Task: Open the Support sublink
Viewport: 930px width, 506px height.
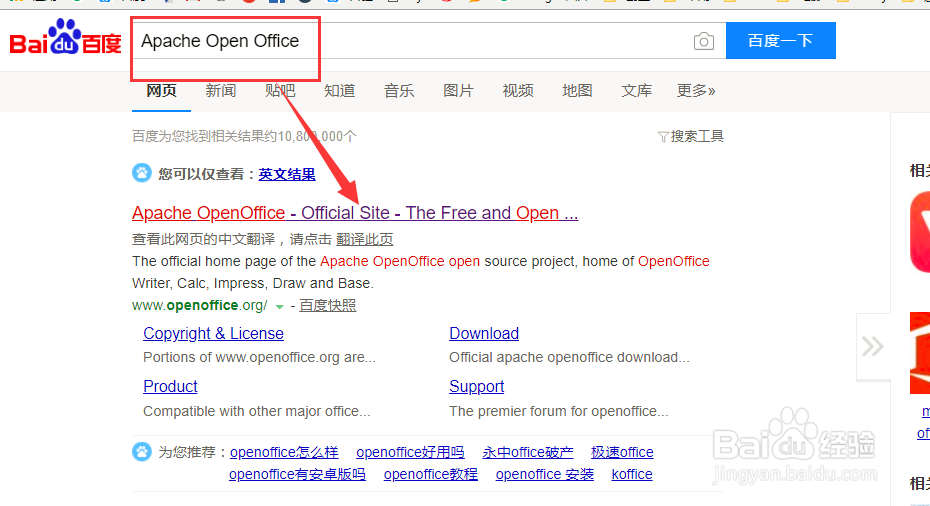Action: click(476, 387)
